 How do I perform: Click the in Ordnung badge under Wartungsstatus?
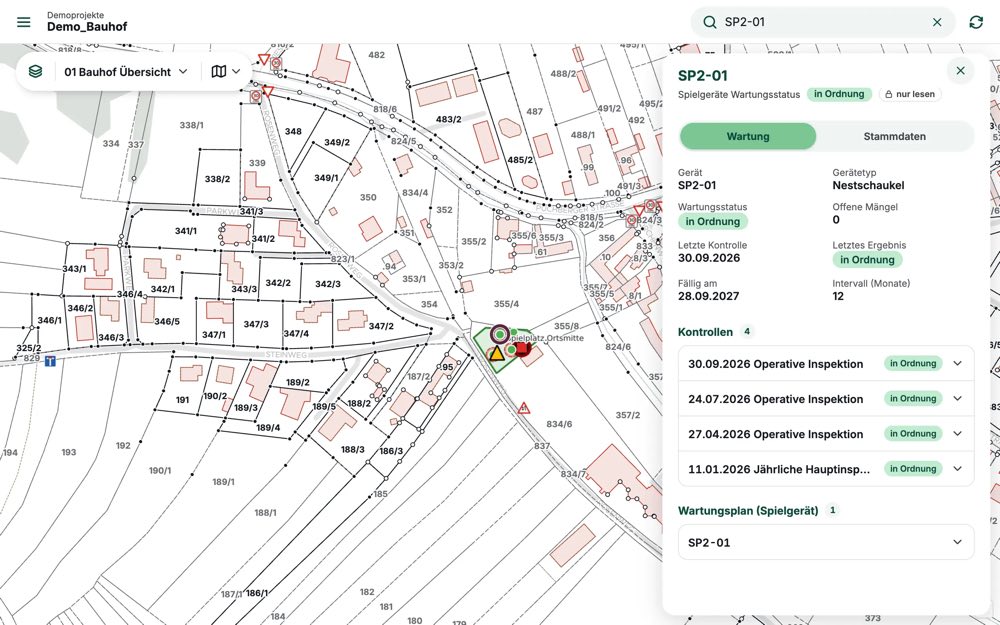click(712, 222)
